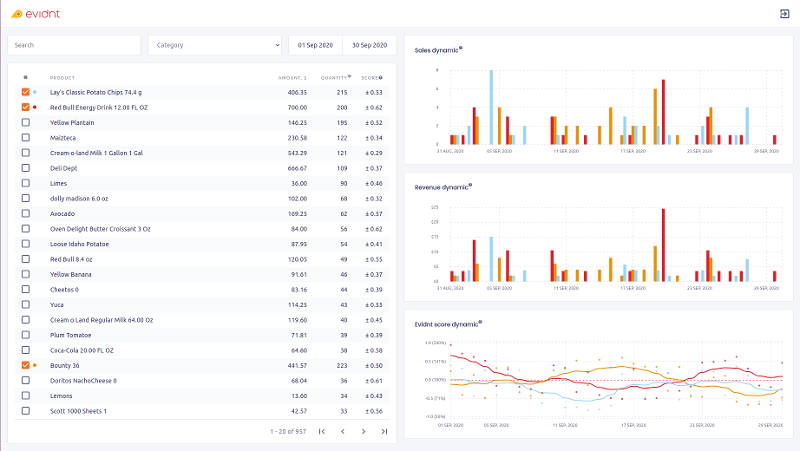Check the Coca-Cola 20.00 FL OZ checkbox
Screen dimensions: 800x451
click(26, 350)
